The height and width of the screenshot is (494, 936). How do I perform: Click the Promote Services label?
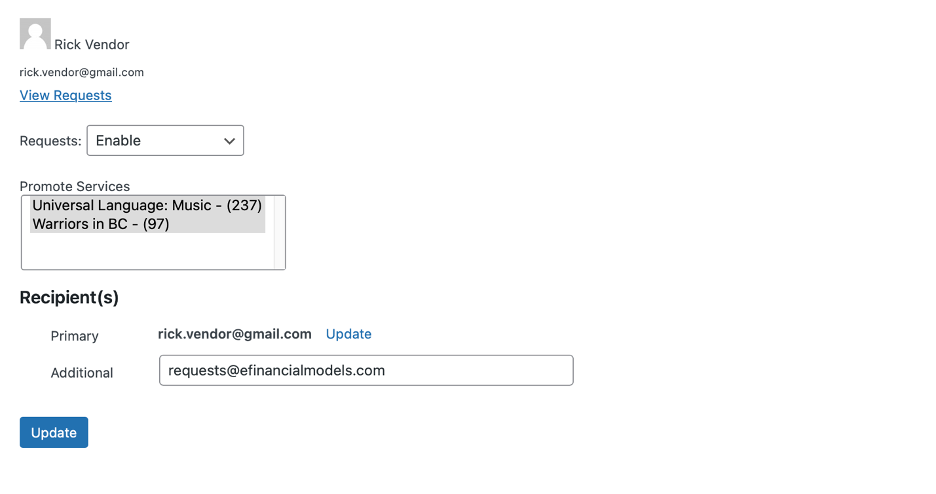pos(75,186)
